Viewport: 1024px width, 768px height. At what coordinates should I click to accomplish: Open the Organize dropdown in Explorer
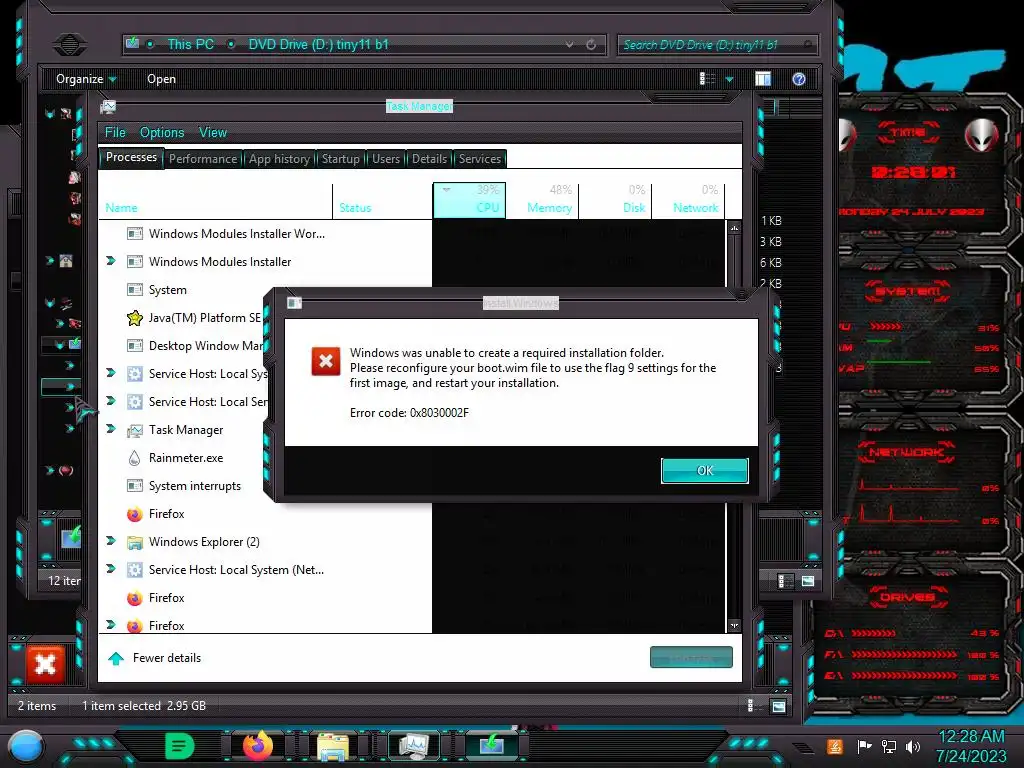pyautogui.click(x=86, y=79)
